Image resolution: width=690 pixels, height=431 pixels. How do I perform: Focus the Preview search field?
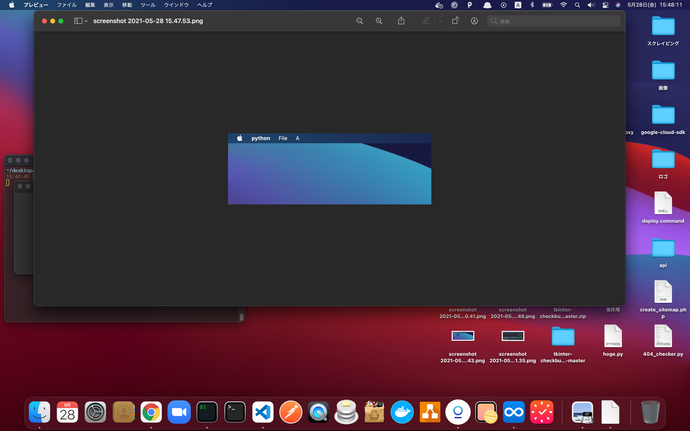[554, 21]
